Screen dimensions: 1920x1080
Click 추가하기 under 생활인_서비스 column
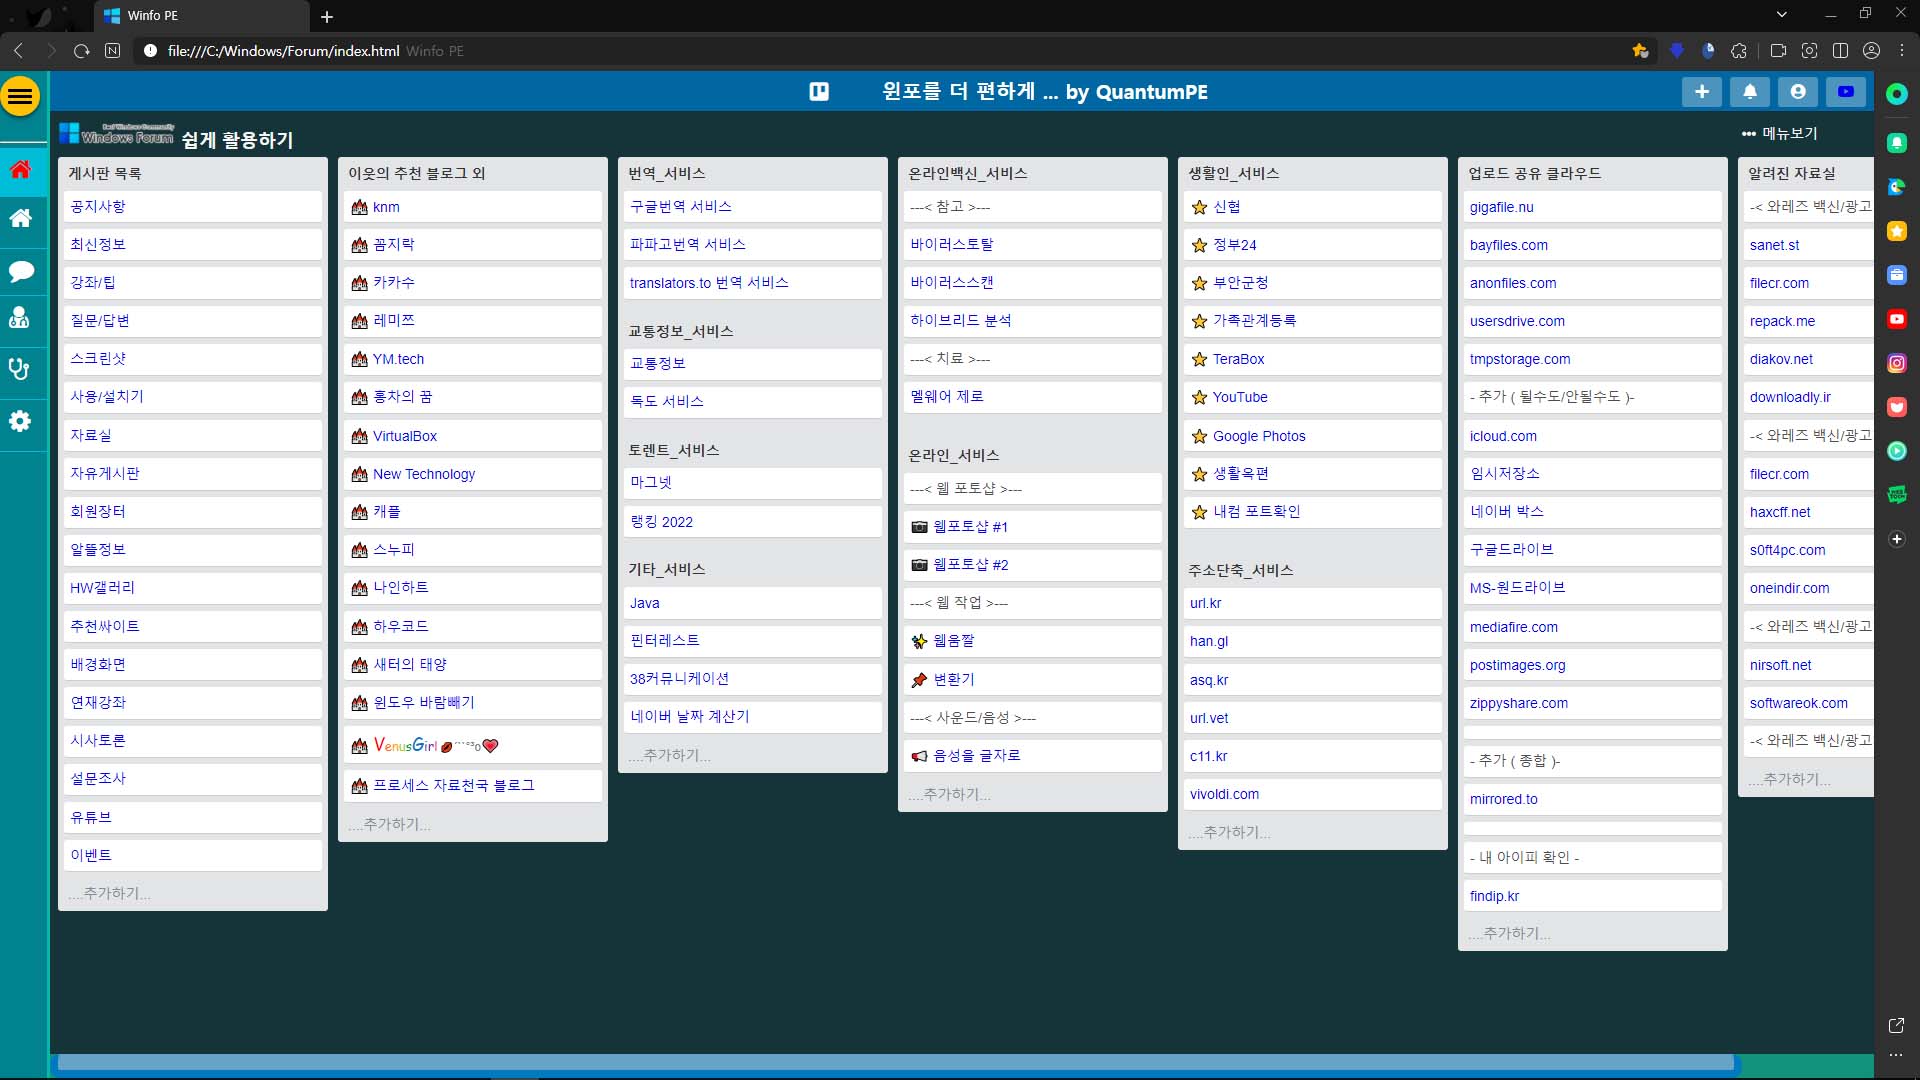point(1230,832)
